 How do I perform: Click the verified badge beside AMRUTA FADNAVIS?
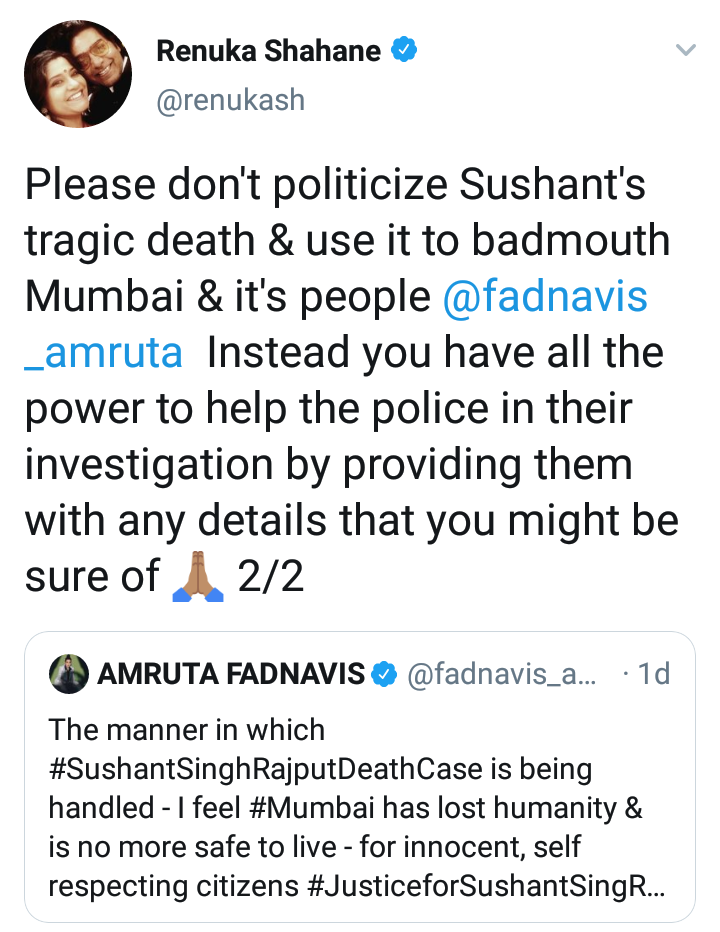tap(385, 675)
